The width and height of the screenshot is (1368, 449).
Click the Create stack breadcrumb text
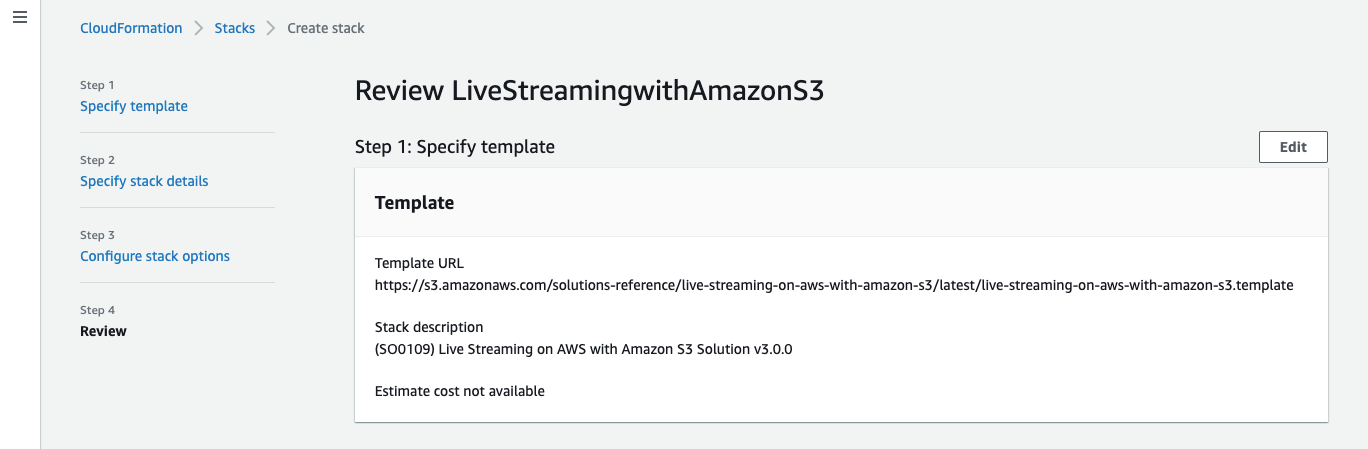point(326,28)
